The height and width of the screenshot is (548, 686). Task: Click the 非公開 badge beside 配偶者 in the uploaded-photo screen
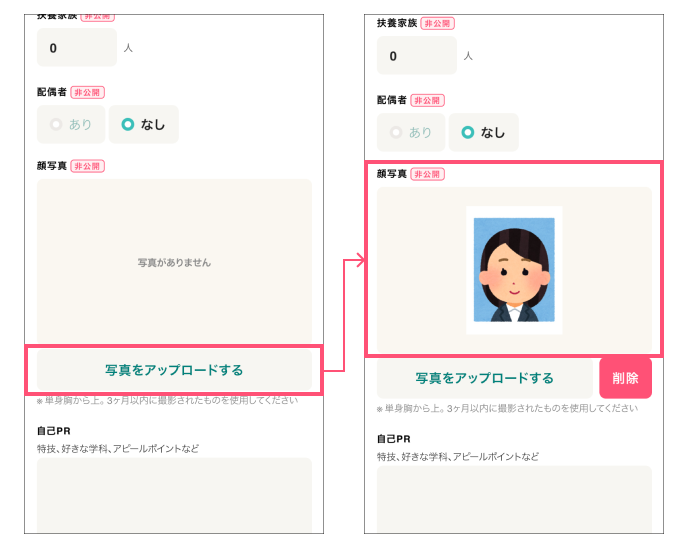[x=428, y=100]
